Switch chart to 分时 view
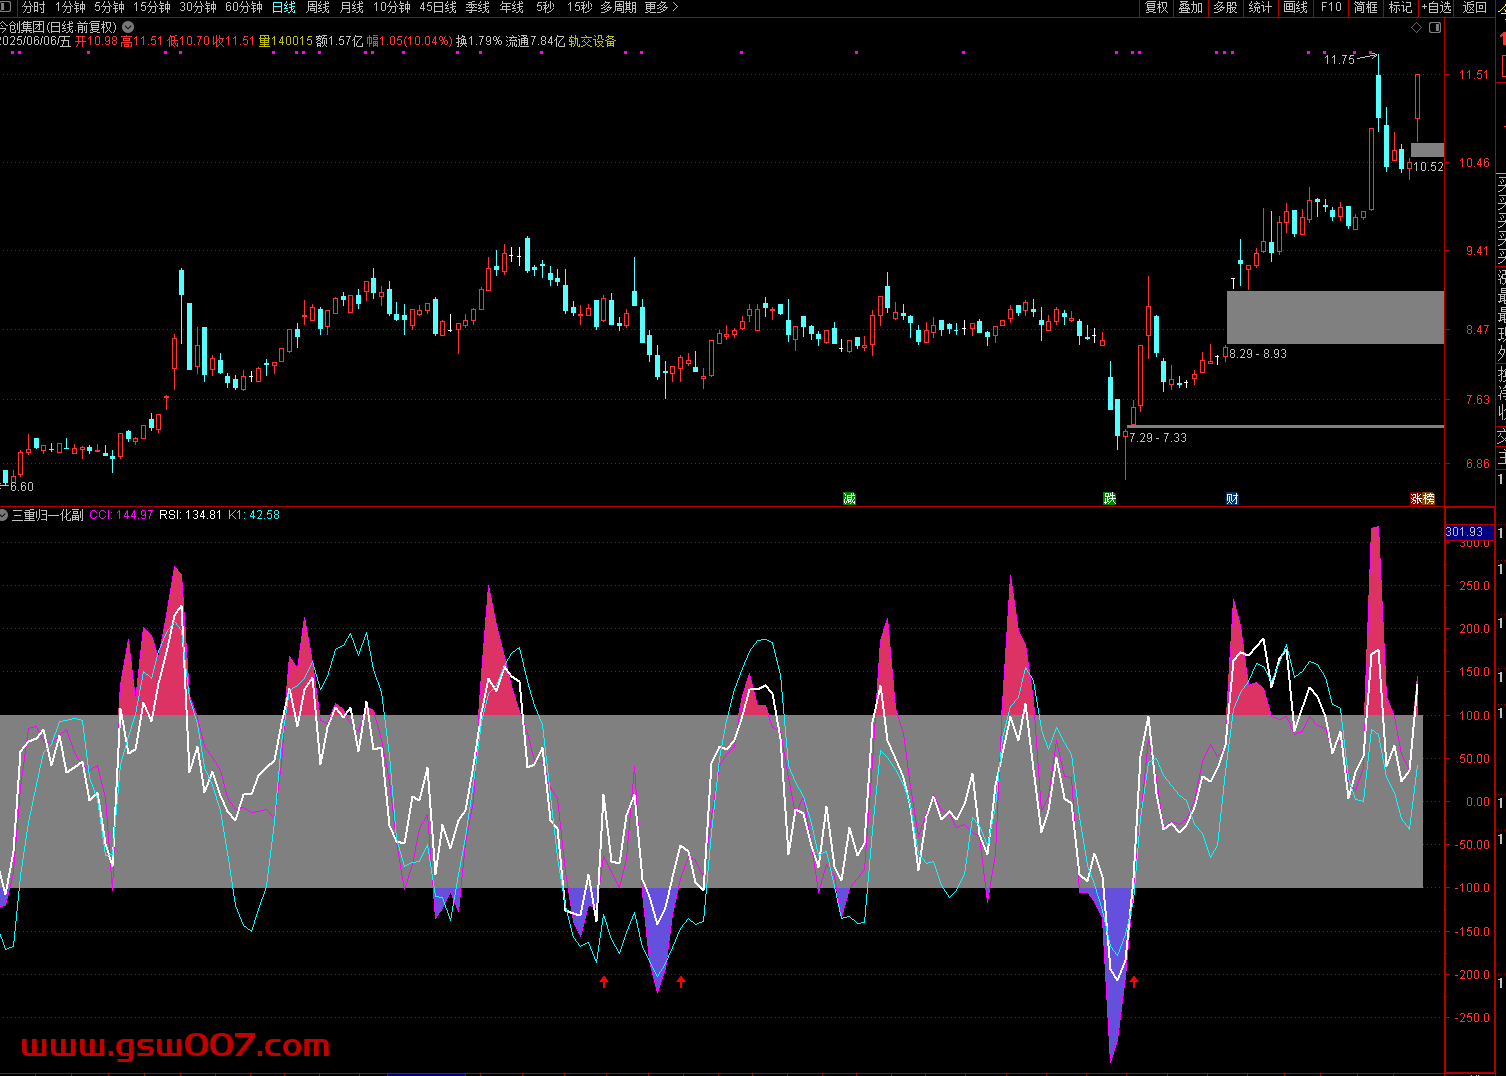Viewport: 1506px width, 1076px height. click(33, 7)
